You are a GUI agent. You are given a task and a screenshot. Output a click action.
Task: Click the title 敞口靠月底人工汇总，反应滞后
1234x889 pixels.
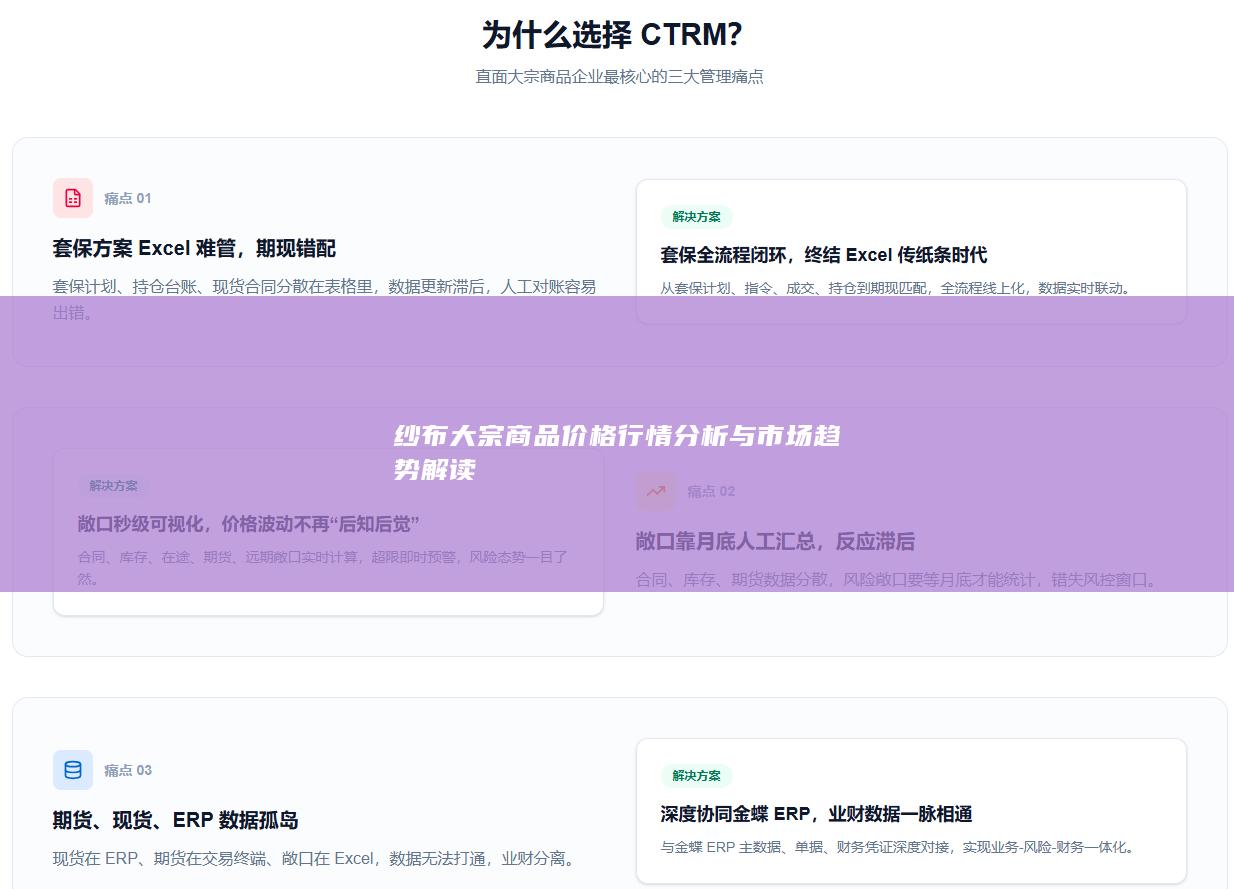click(775, 542)
